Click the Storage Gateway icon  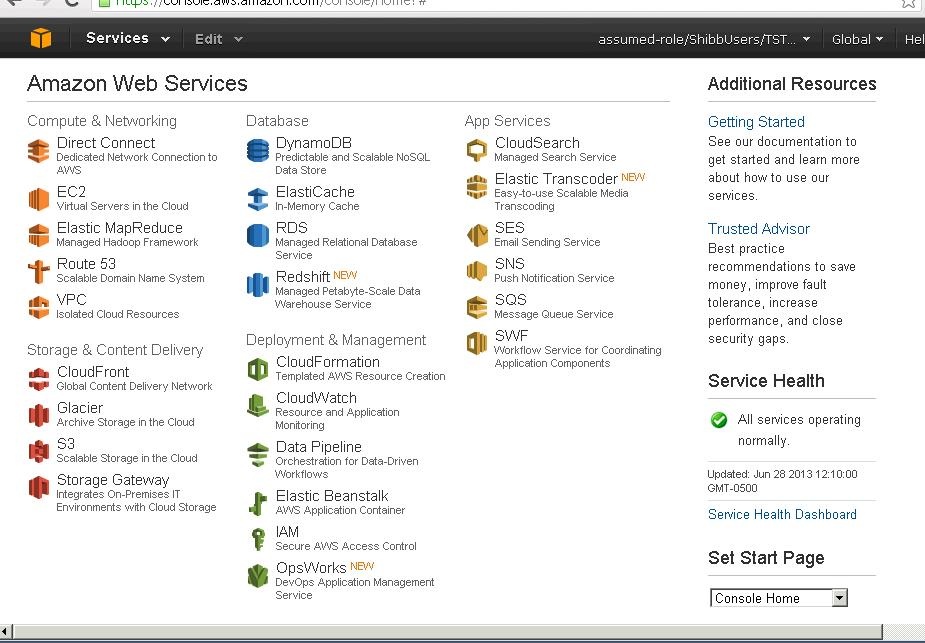[x=39, y=487]
